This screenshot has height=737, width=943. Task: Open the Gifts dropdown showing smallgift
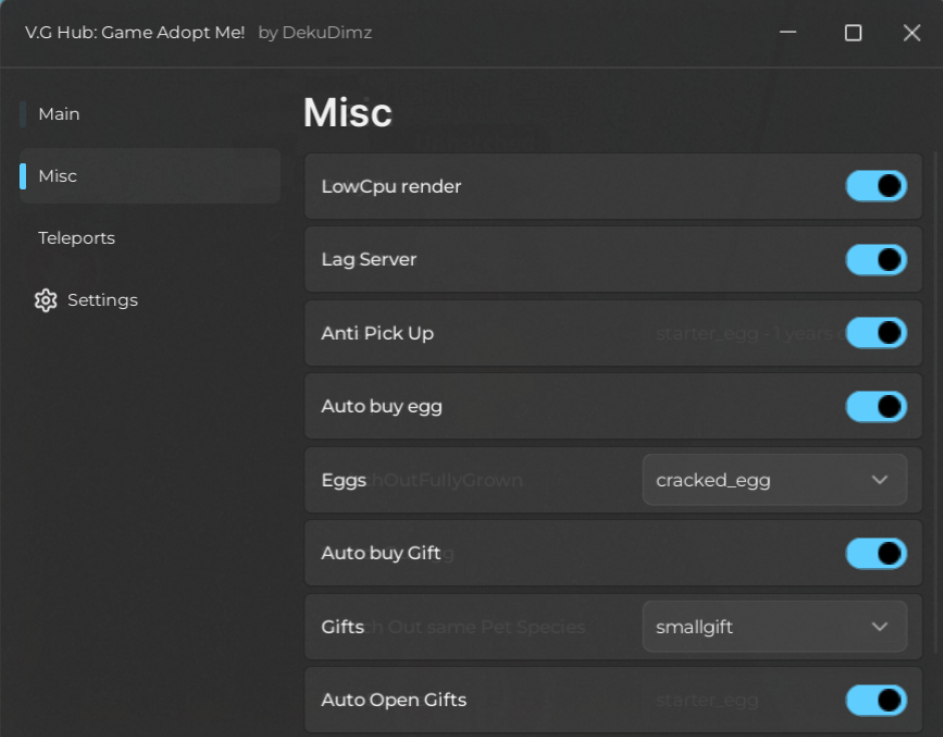coord(775,626)
